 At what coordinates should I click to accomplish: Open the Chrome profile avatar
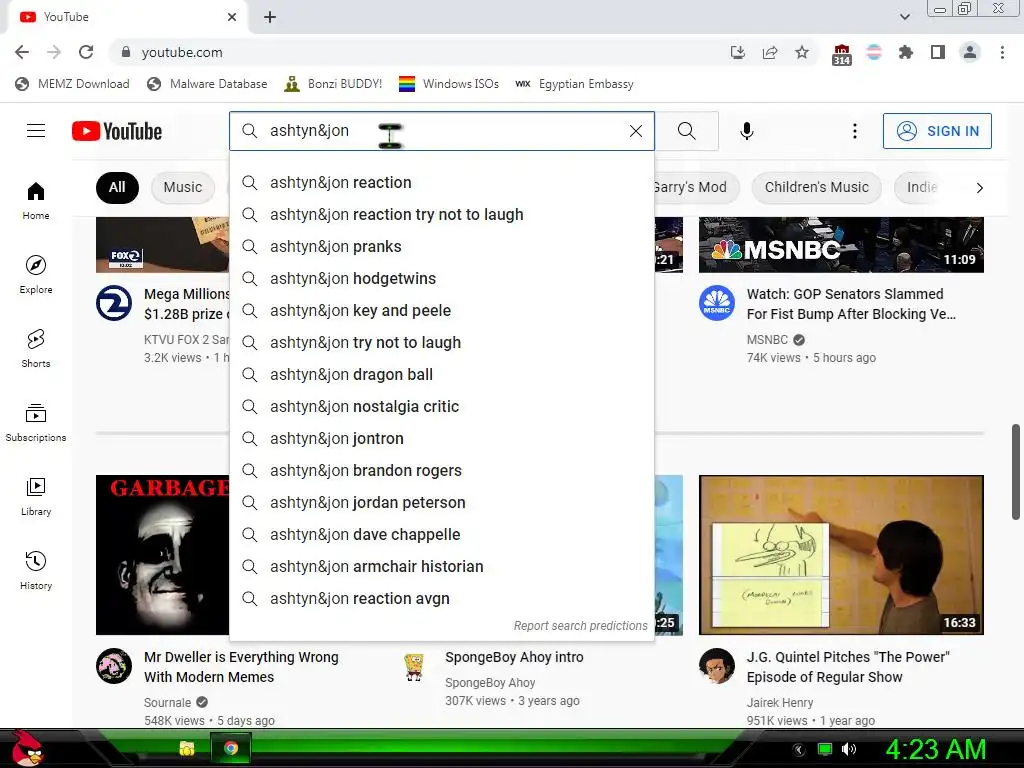[x=970, y=52]
